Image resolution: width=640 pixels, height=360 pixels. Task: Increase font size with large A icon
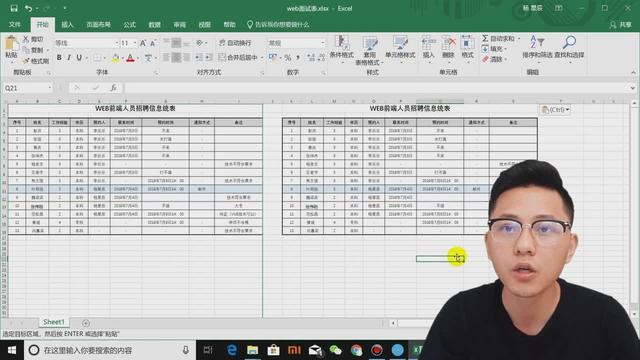pyautogui.click(x=143, y=43)
